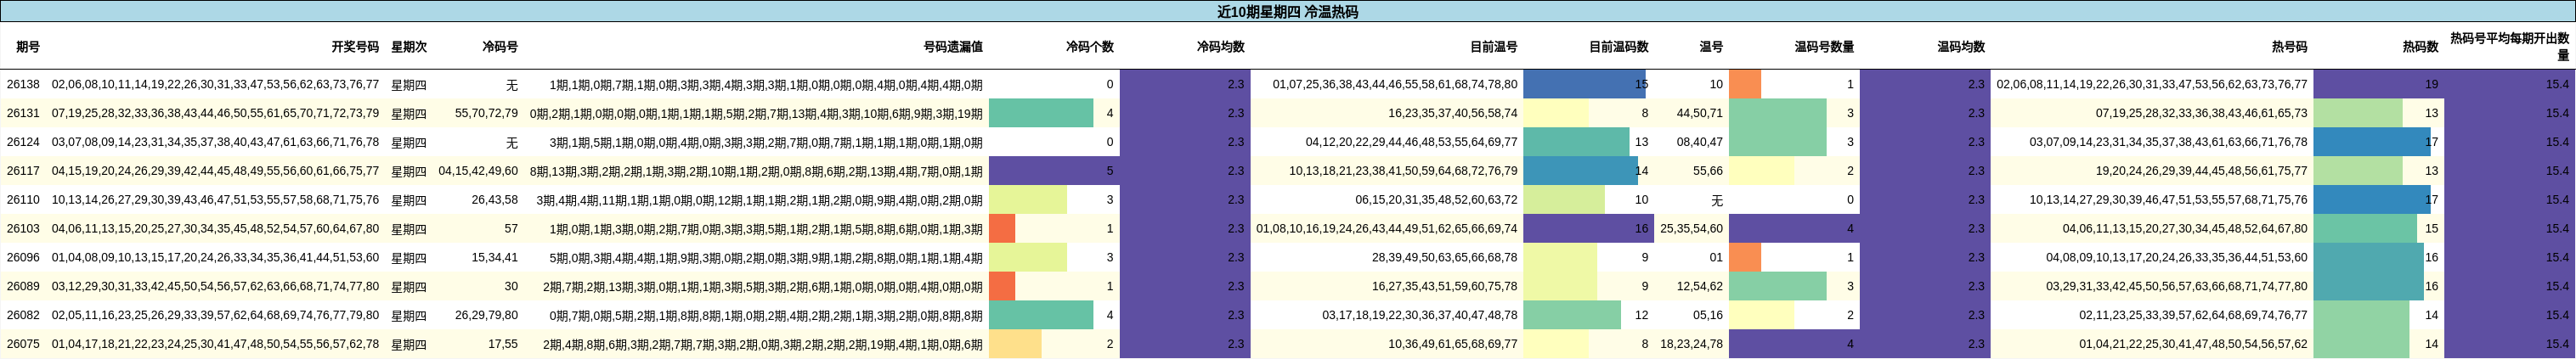The image size is (2576, 359).
Task: Click the '星期次' column header
Action: (x=409, y=47)
